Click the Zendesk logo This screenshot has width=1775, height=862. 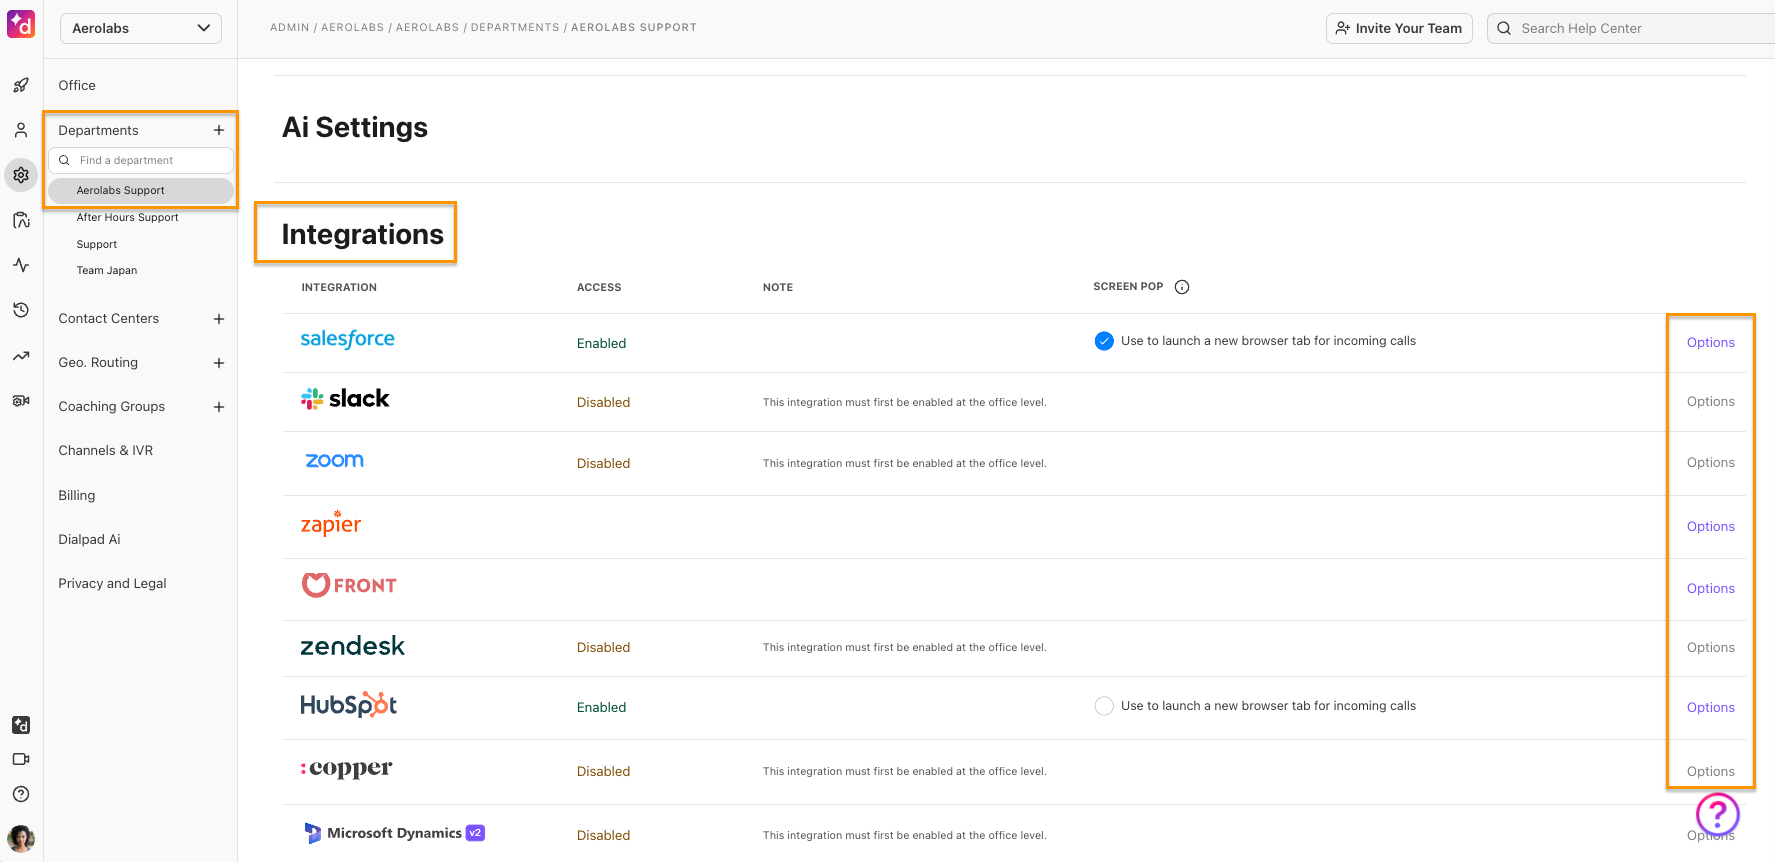click(353, 646)
